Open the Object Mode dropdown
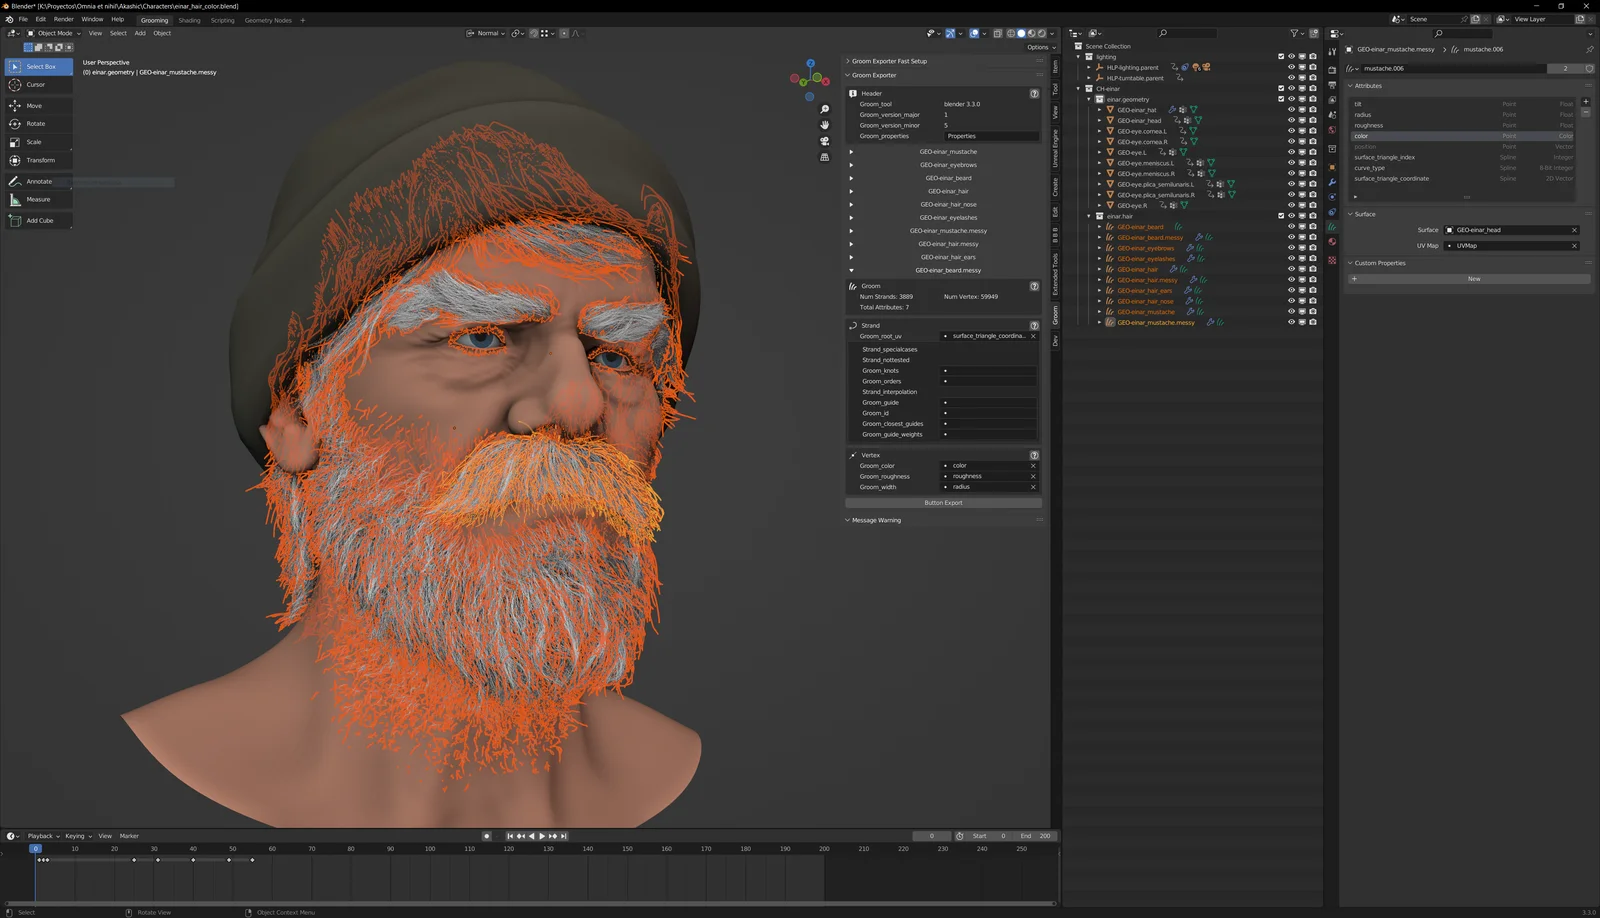Viewport: 1600px width, 918px height. (54, 33)
